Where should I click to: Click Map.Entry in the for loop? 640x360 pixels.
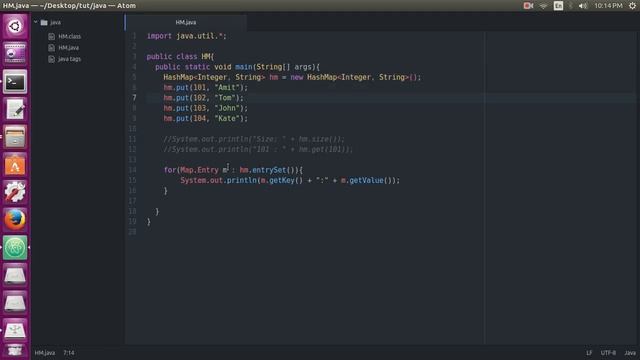click(199, 170)
